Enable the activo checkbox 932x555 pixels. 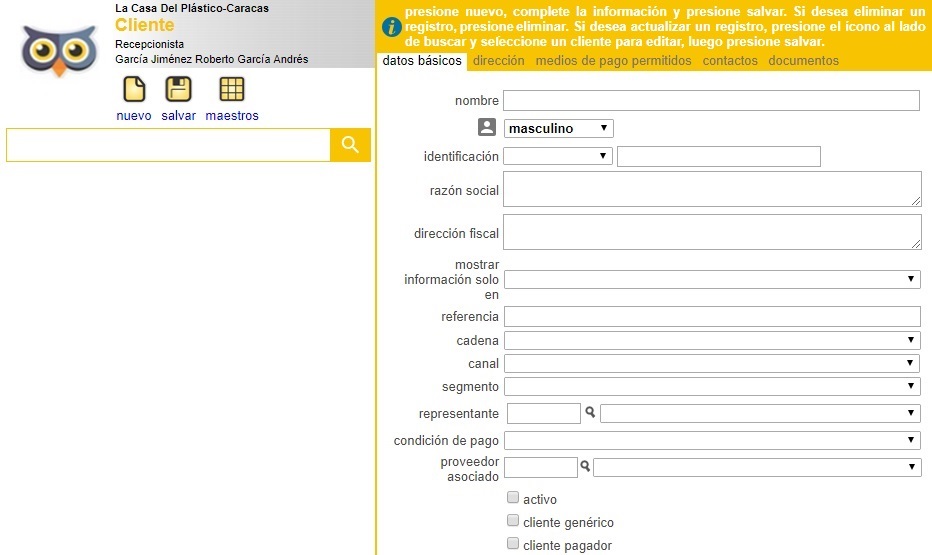513,497
